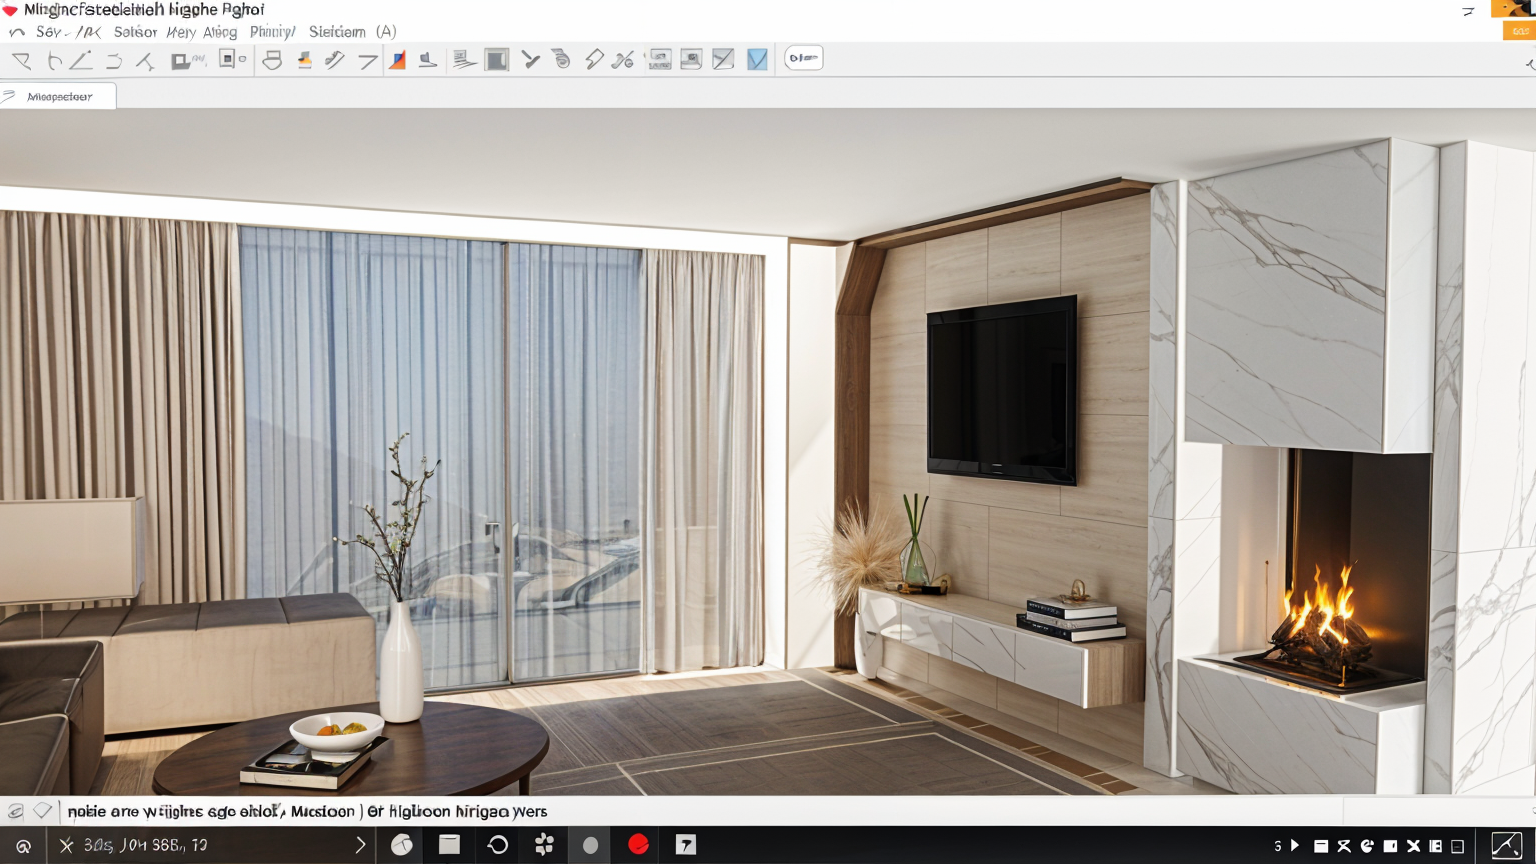
Task: Click the refresh circle icon in taskbar
Action: (x=497, y=845)
